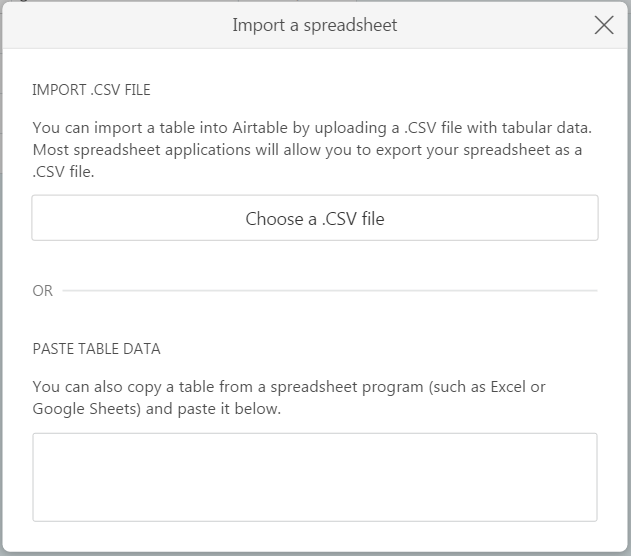Click the Choose a .CSV file button
The height and width of the screenshot is (556, 631).
pyautogui.click(x=315, y=218)
